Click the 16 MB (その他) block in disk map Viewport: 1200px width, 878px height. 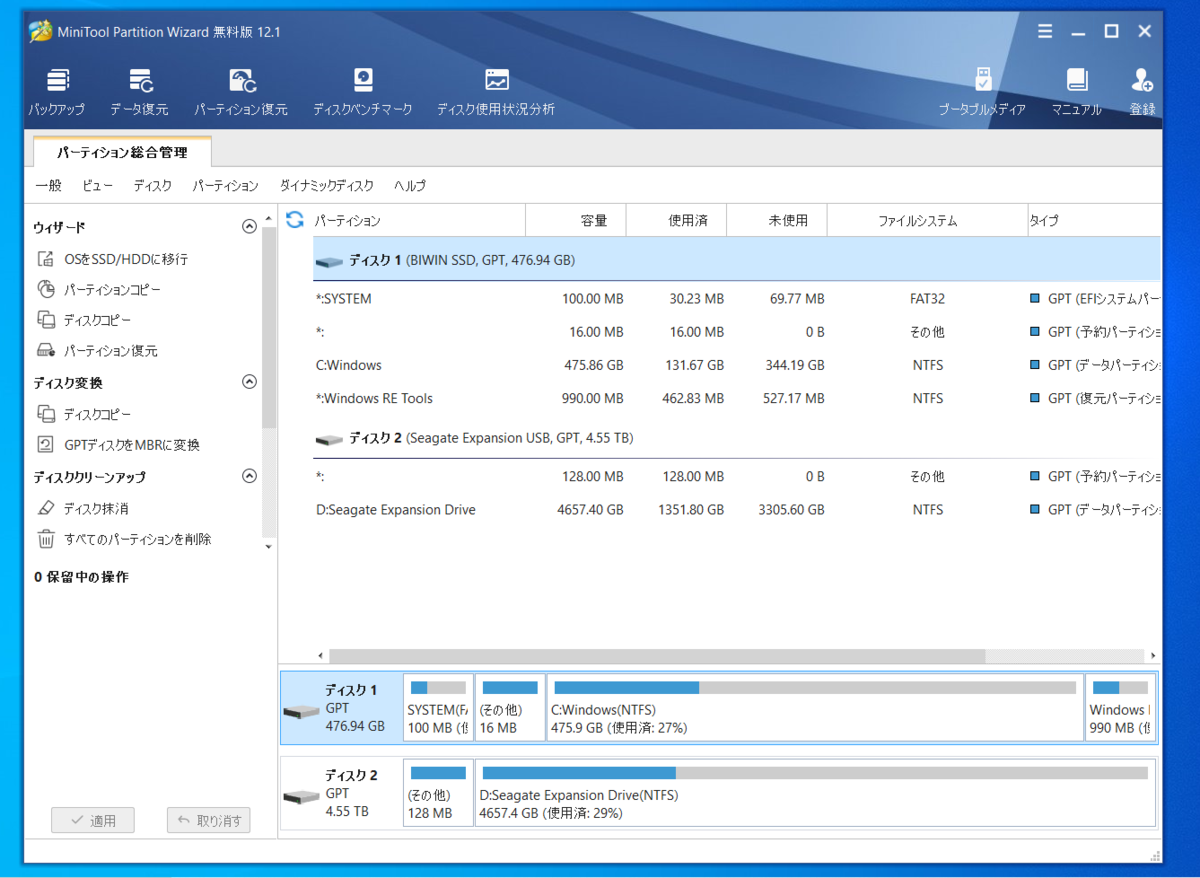coord(510,708)
